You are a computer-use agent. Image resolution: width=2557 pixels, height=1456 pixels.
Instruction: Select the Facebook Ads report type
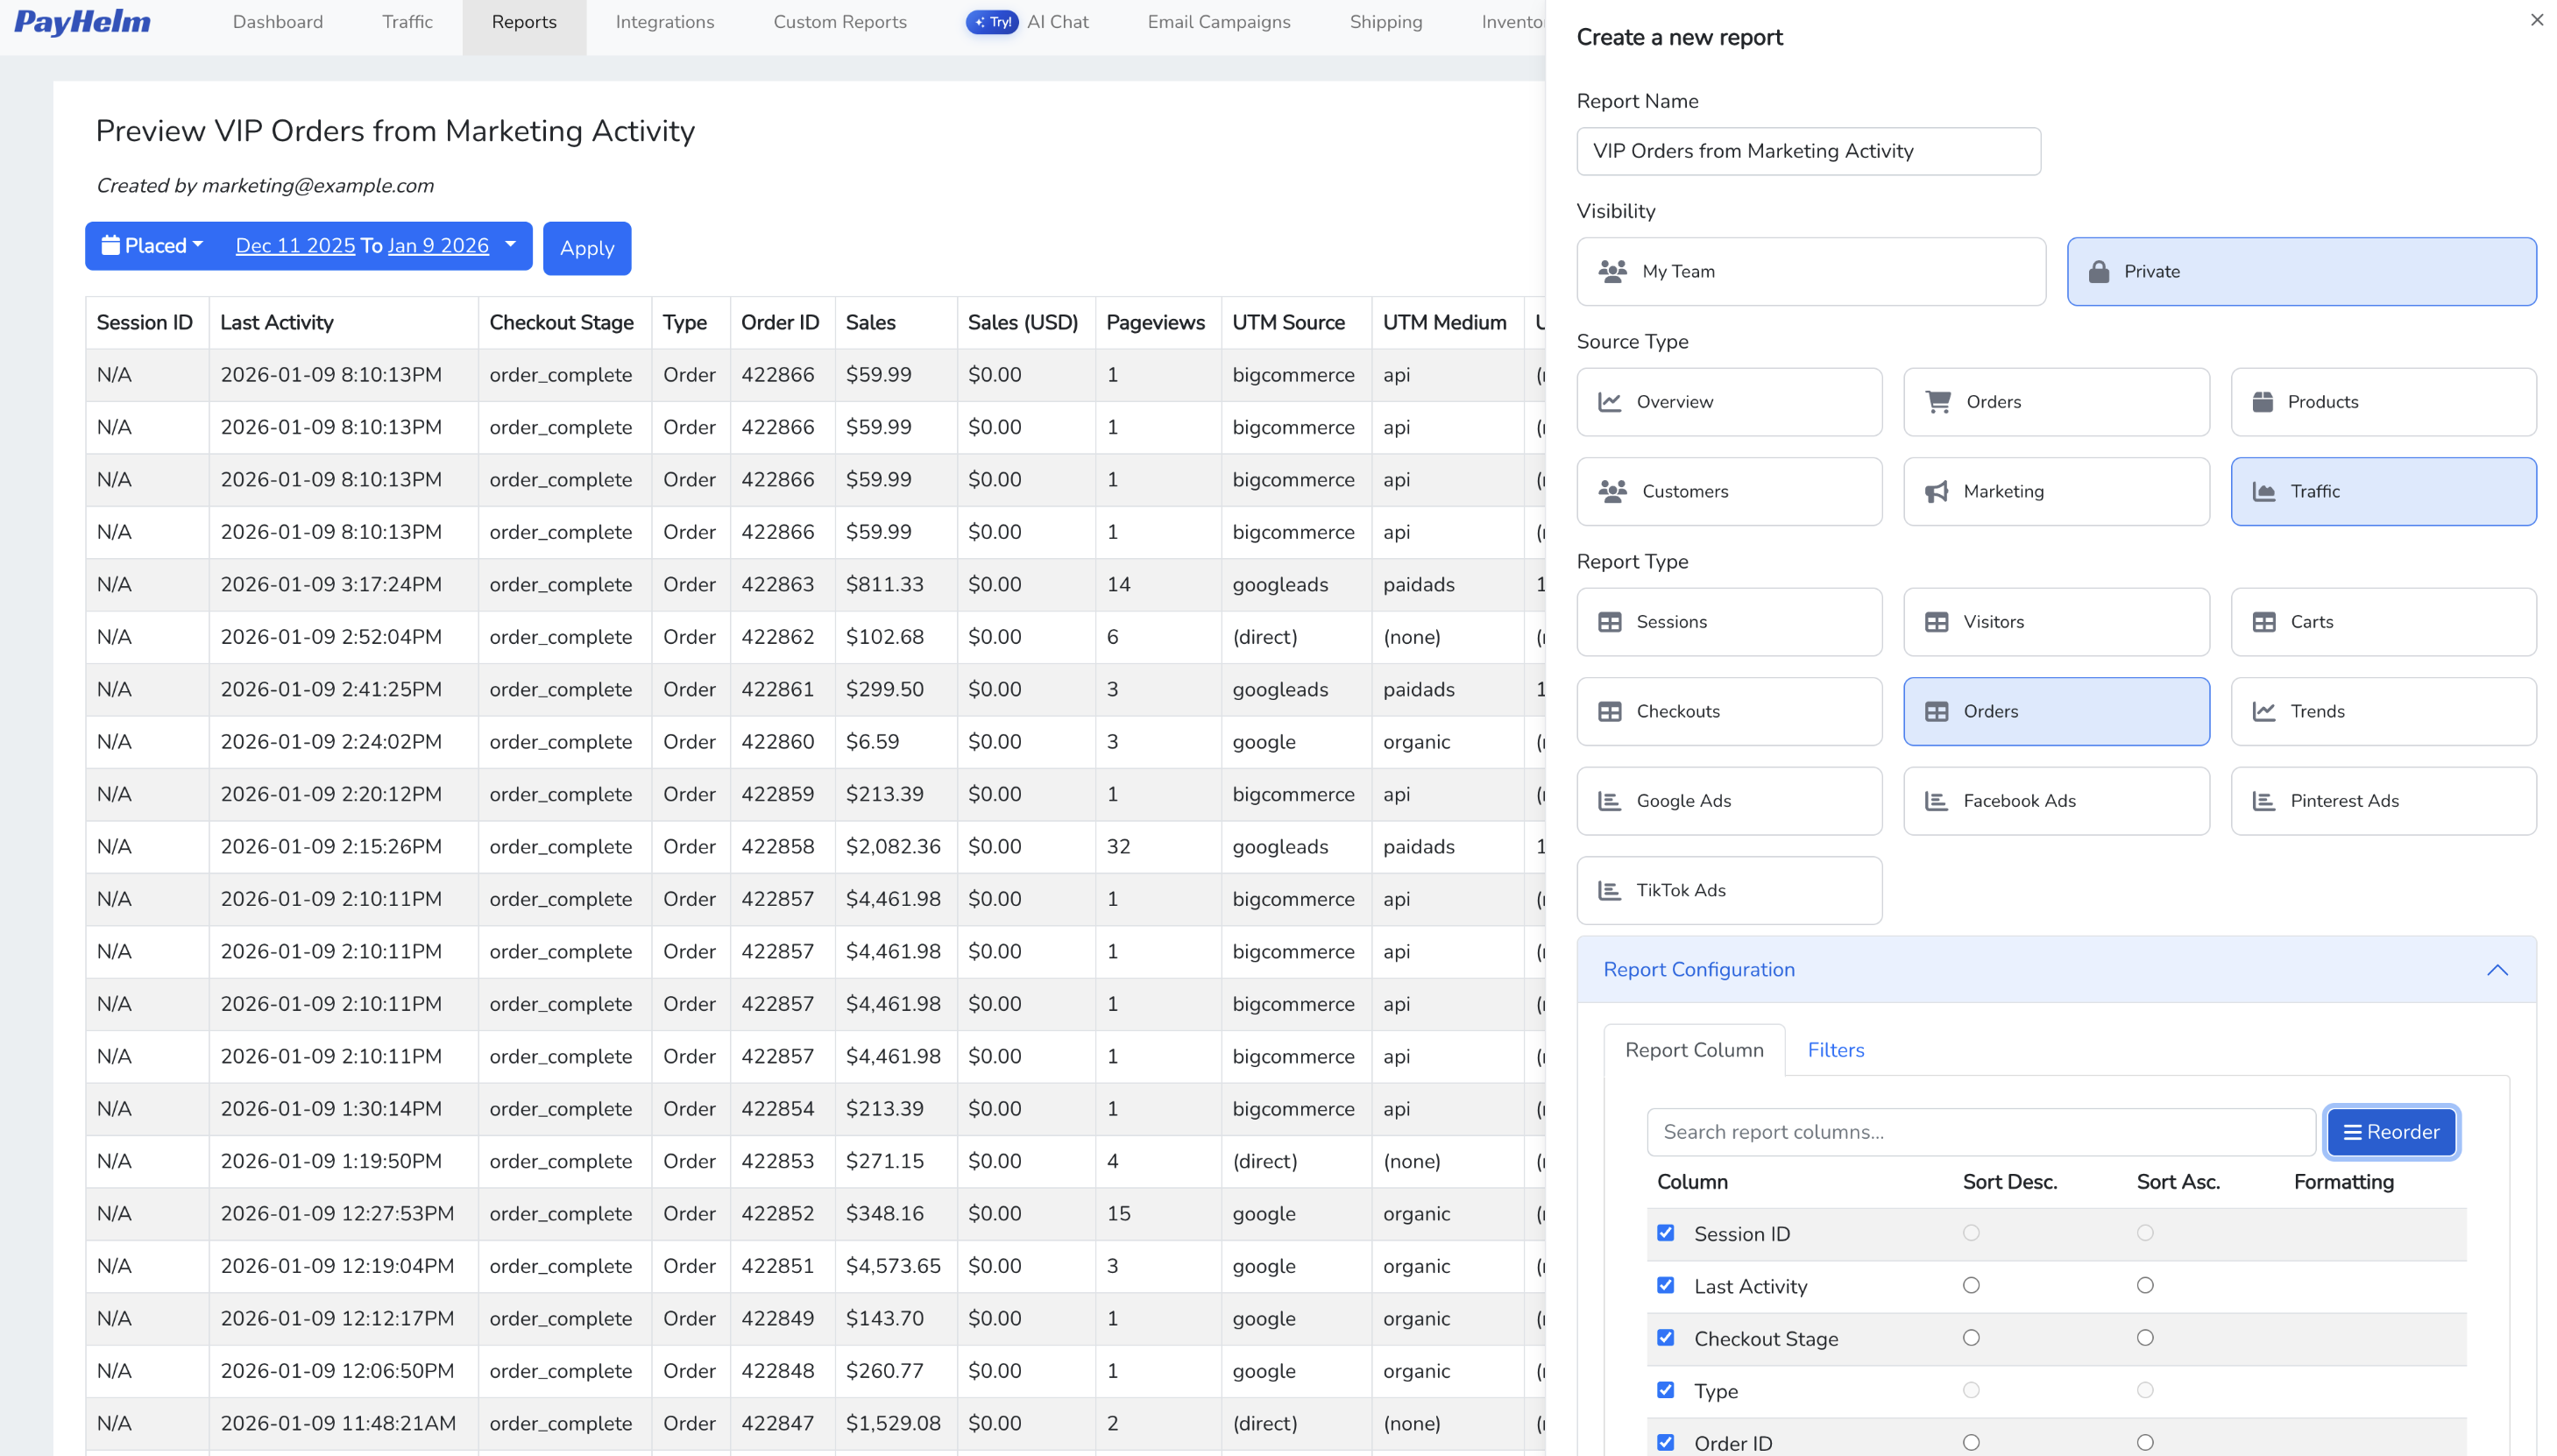coord(2055,800)
